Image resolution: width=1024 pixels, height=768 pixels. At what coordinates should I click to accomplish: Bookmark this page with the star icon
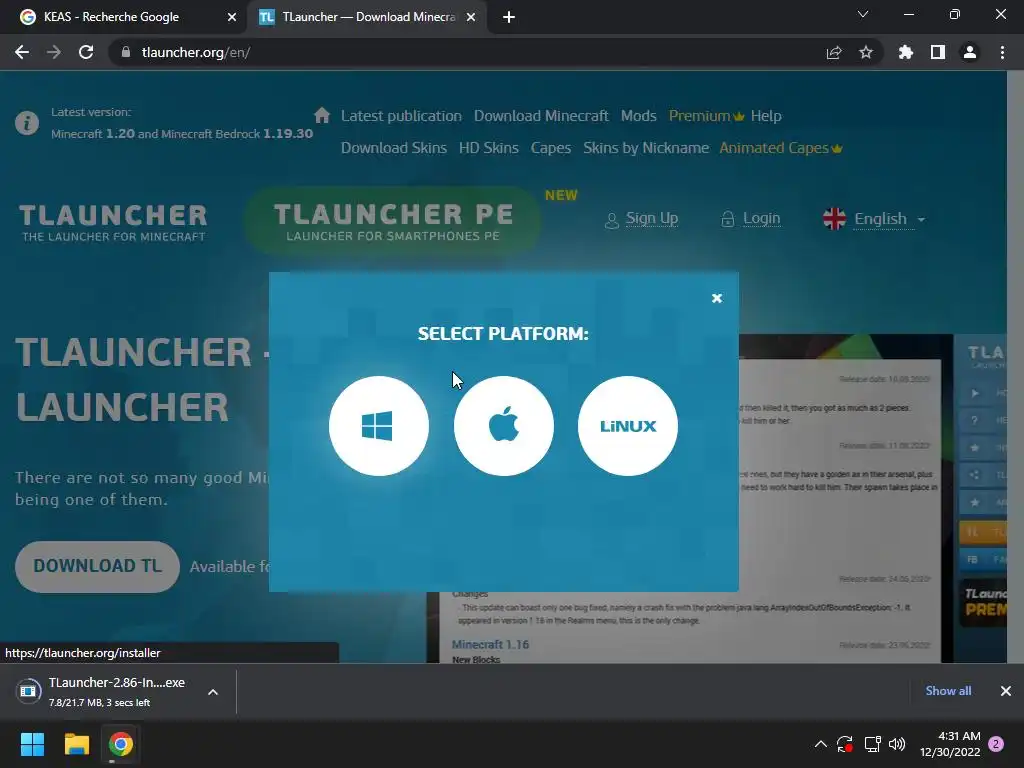[866, 52]
